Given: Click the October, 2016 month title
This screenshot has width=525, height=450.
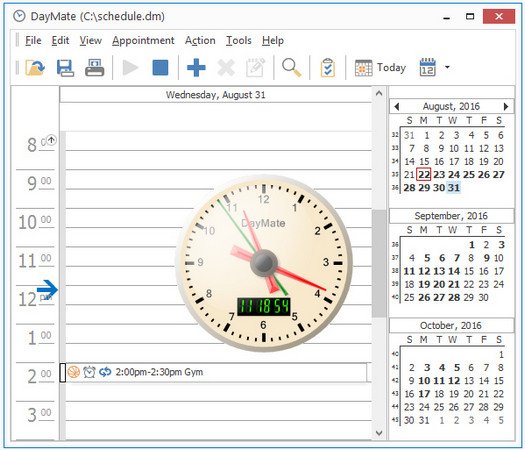Looking at the screenshot, I should (x=451, y=325).
